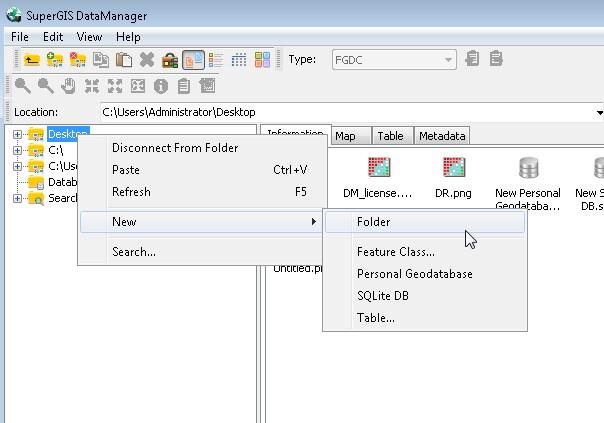Switch to the Table tab
This screenshot has height=423, width=604.
[x=391, y=136]
